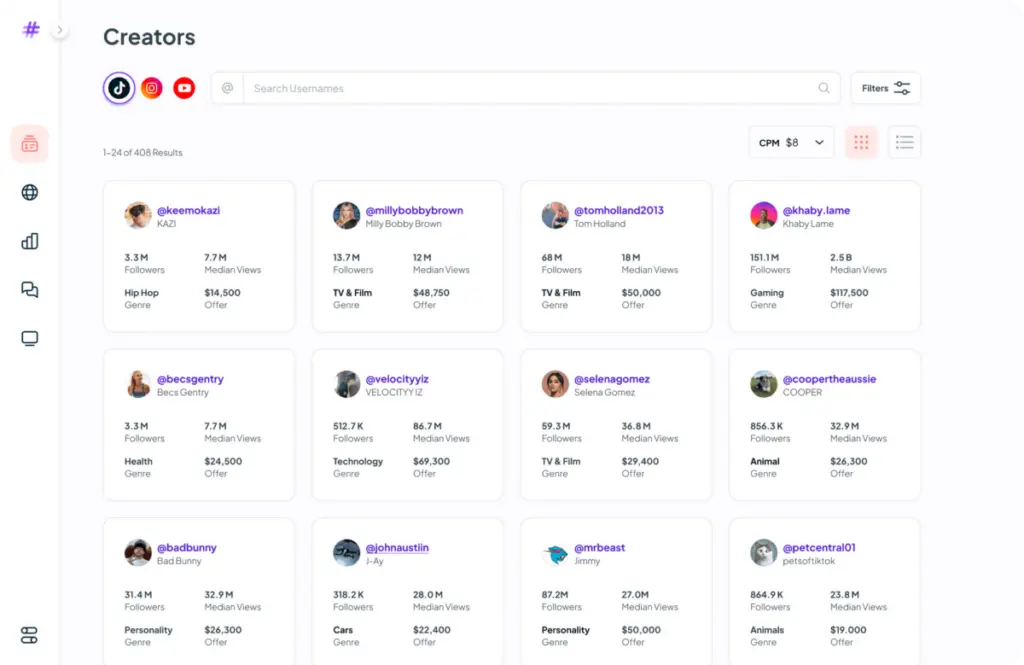Click the Cars genre label

343,630
